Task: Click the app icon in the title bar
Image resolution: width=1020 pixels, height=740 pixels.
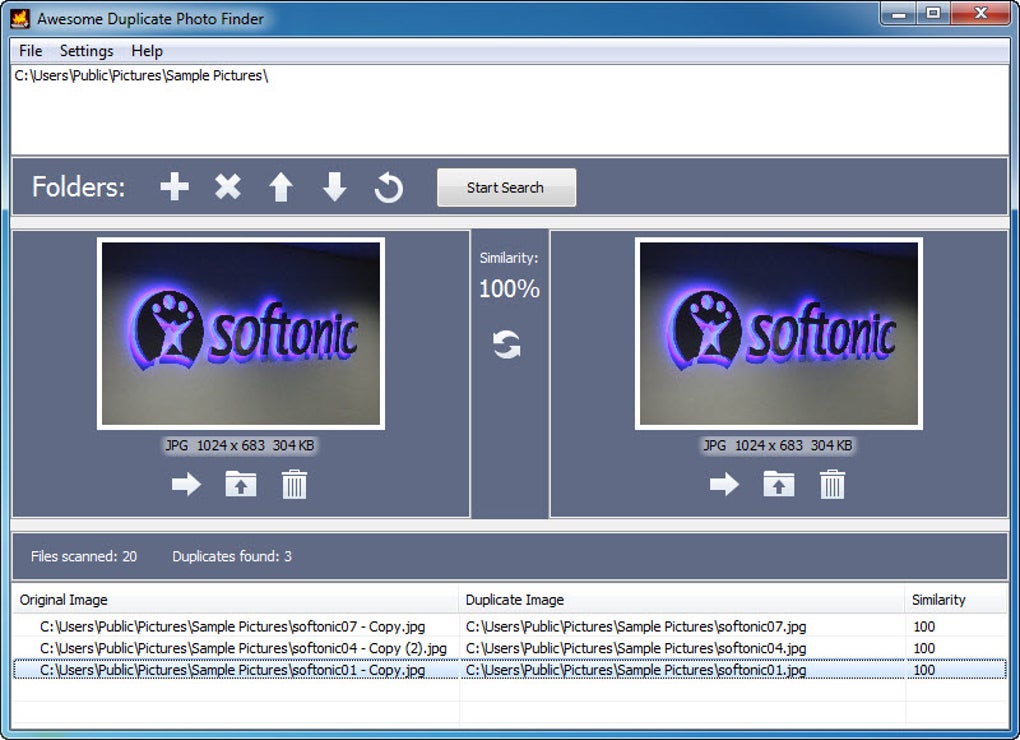Action: pos(20,18)
